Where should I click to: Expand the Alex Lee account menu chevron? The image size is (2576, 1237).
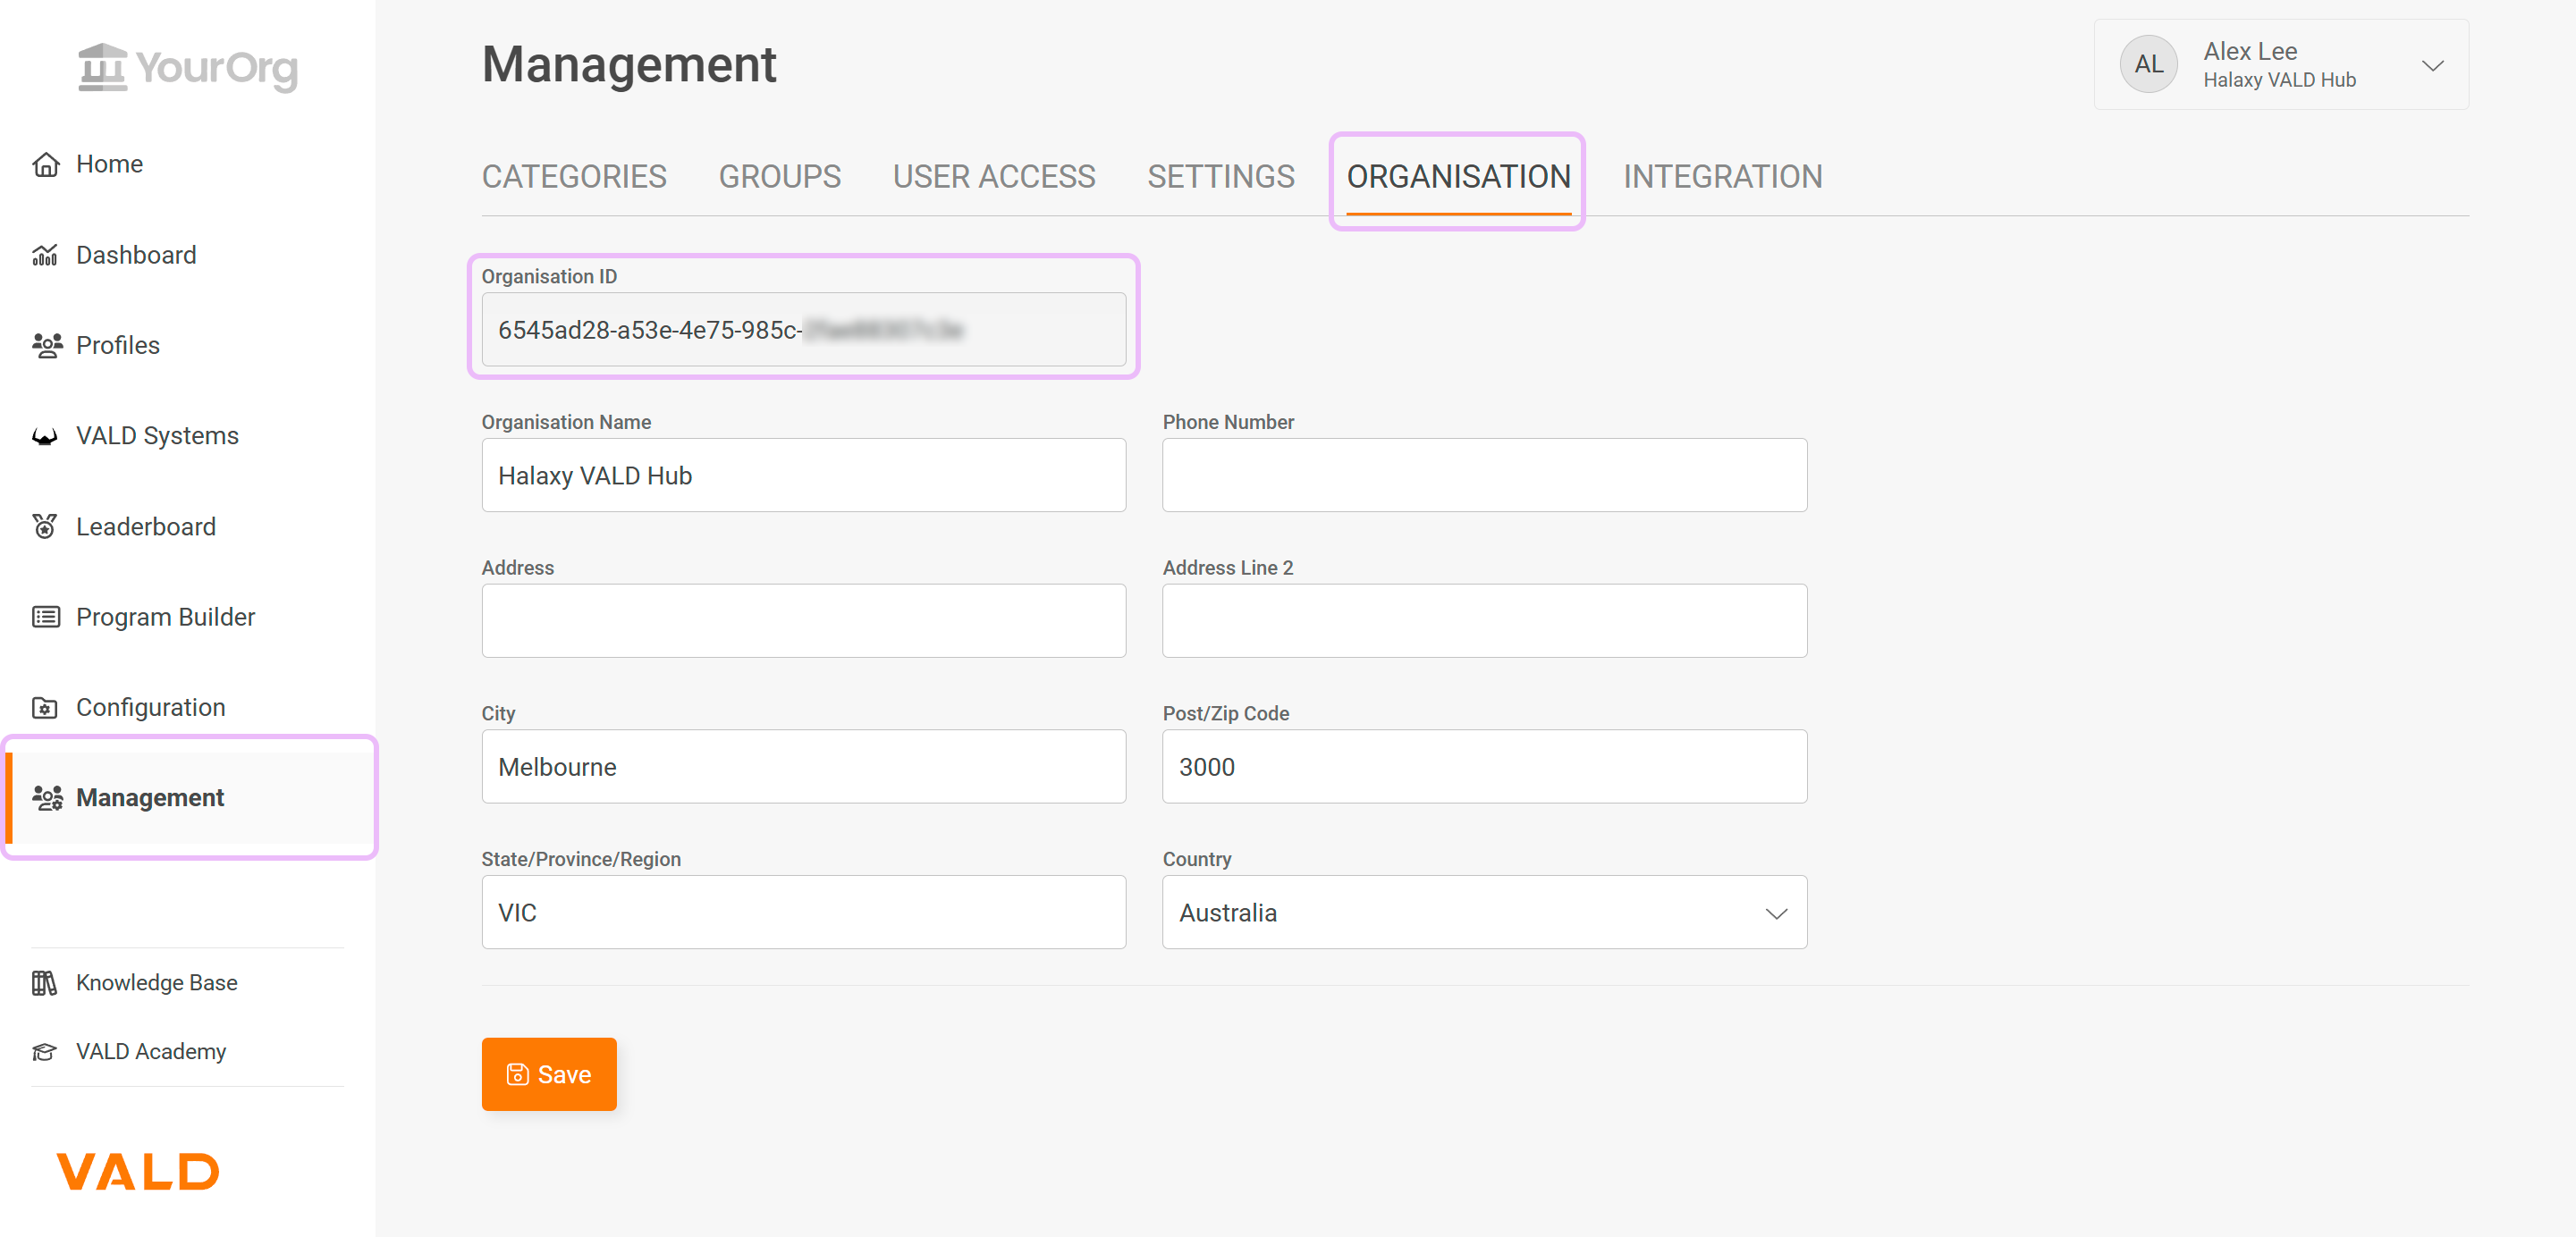pyautogui.click(x=2432, y=65)
